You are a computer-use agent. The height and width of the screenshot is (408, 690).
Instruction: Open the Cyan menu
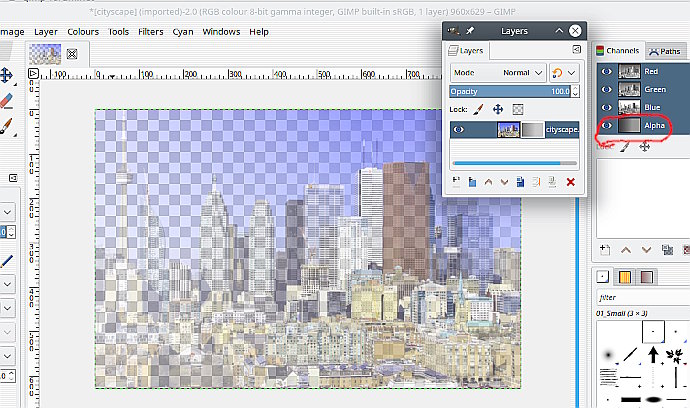click(x=183, y=32)
